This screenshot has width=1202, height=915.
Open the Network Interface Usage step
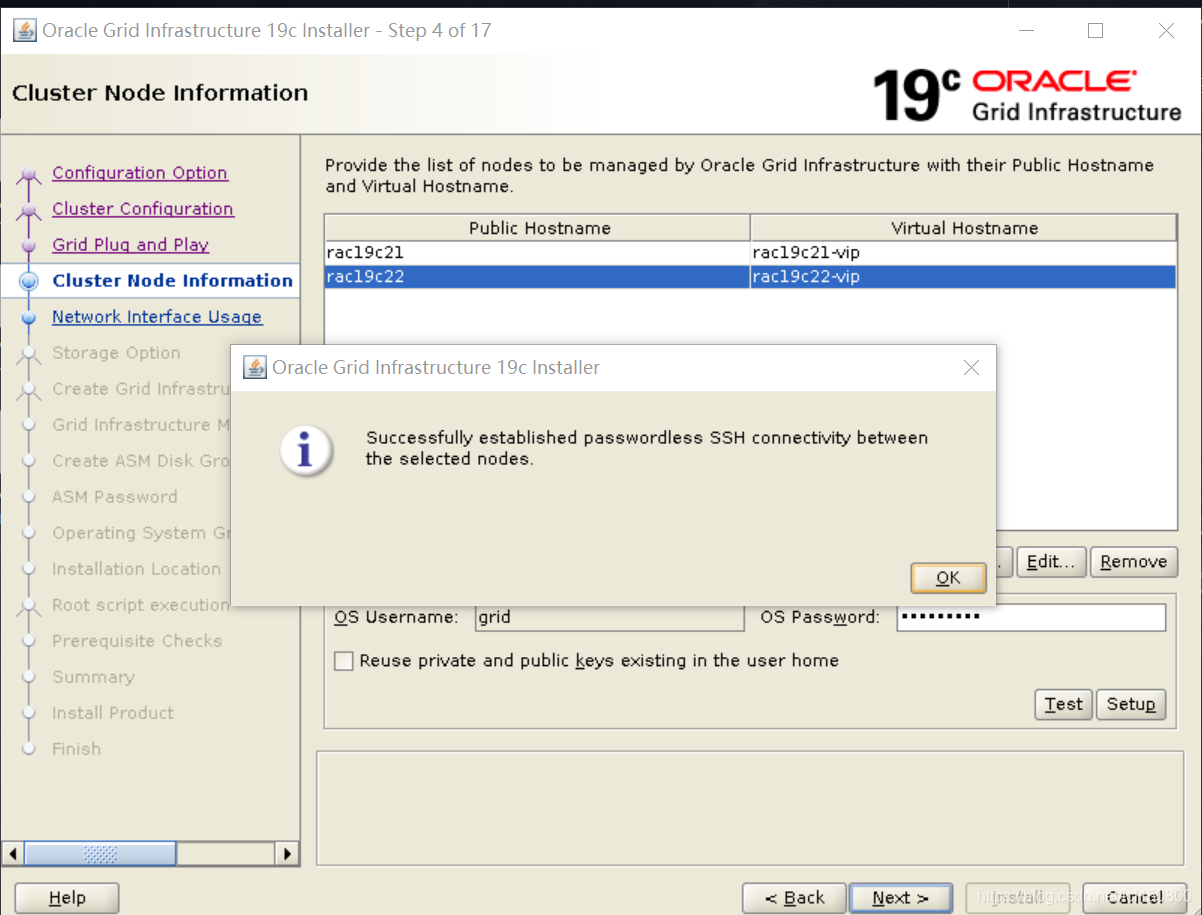point(157,317)
